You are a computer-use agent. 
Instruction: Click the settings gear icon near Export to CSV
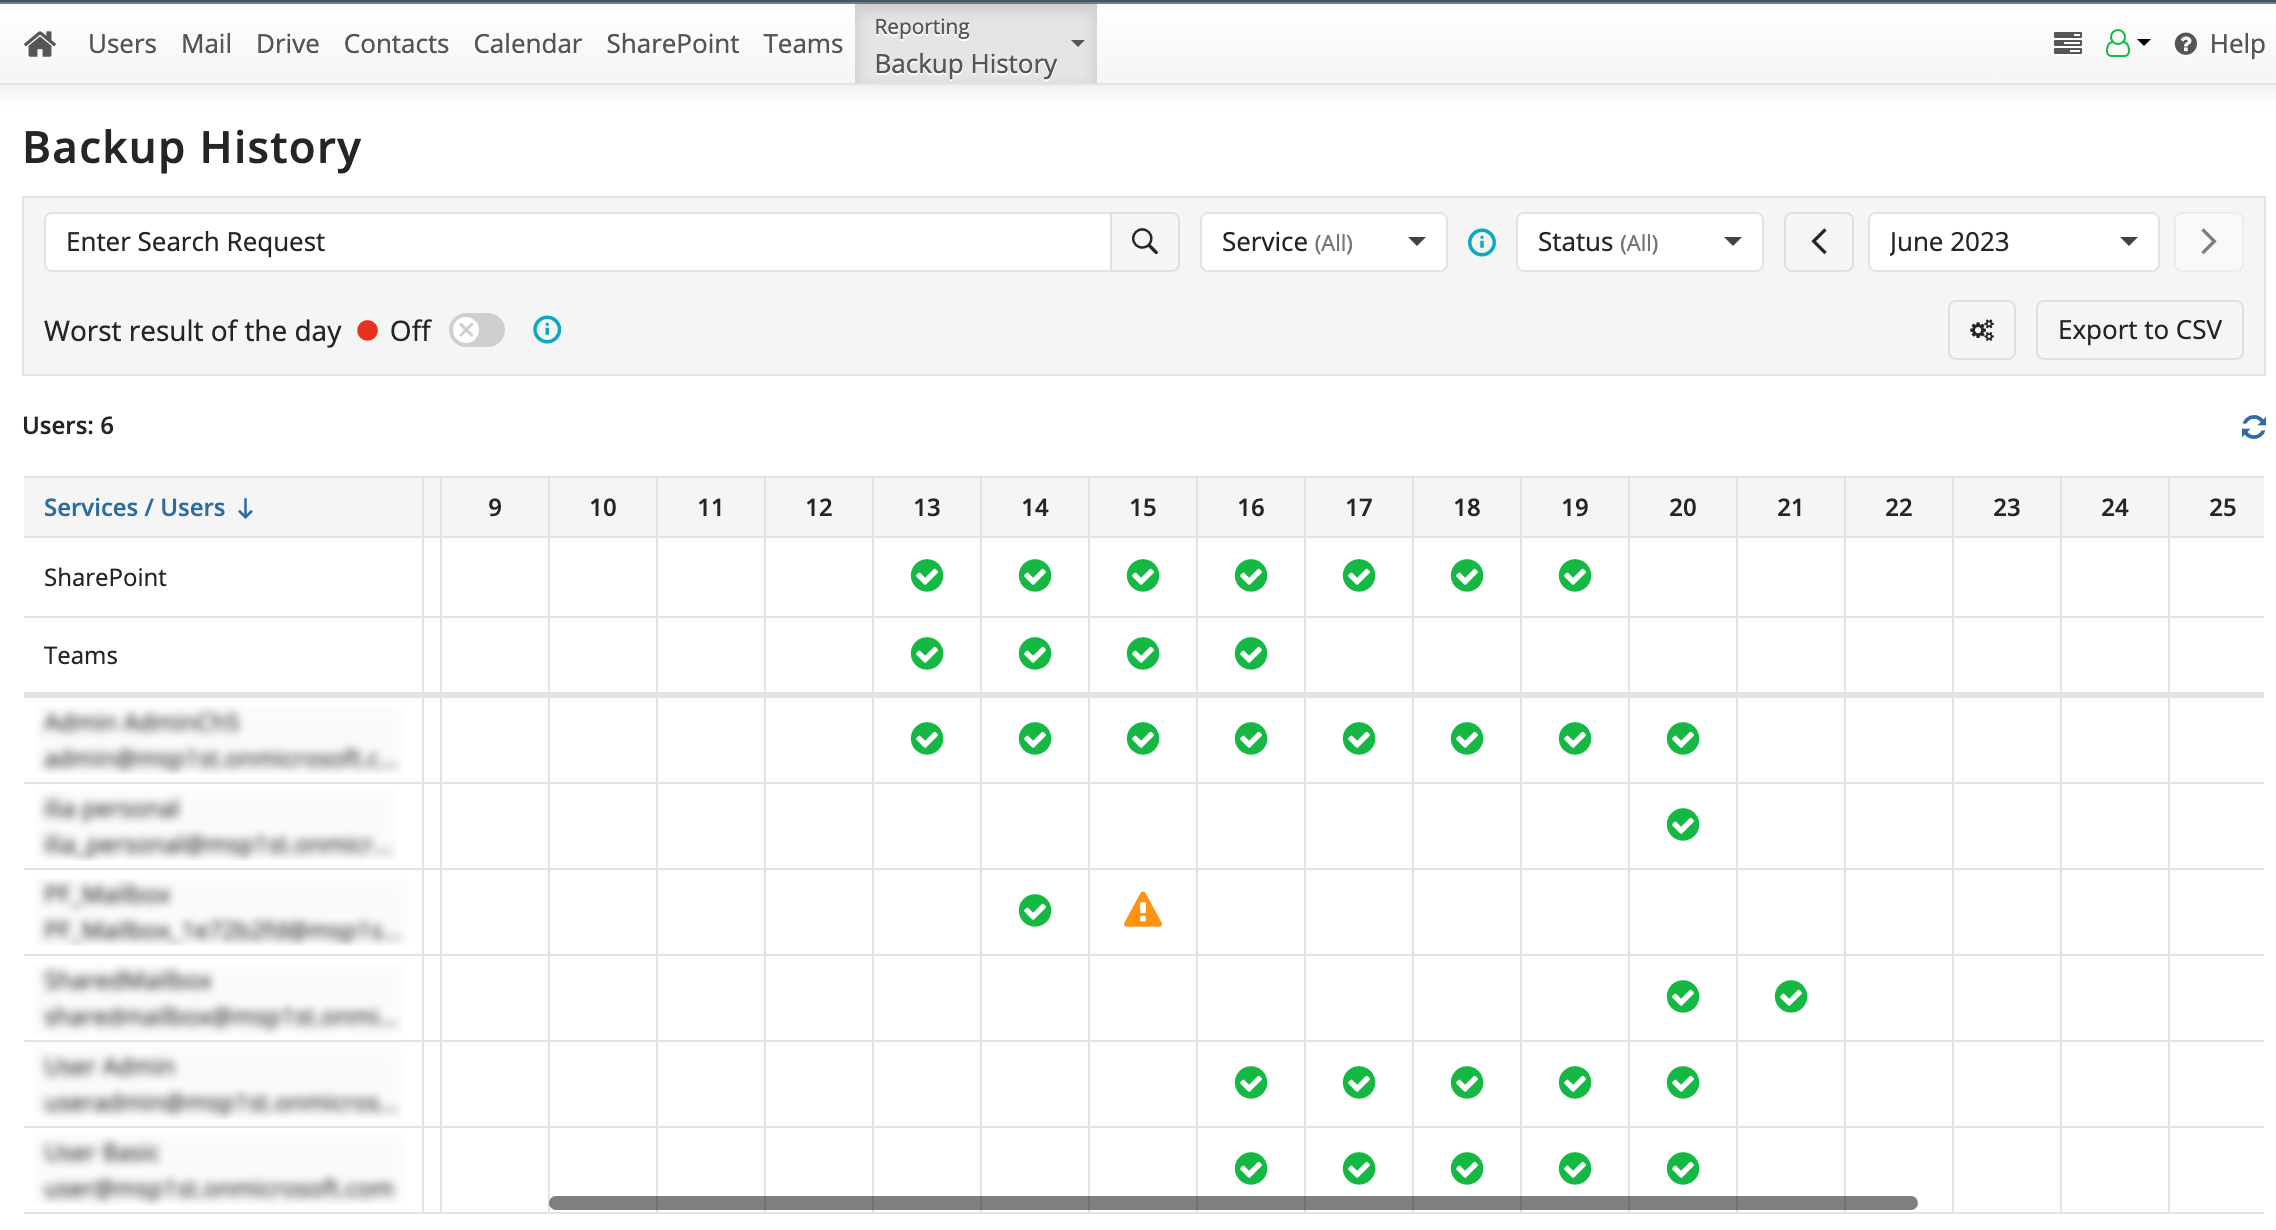pyautogui.click(x=1982, y=329)
